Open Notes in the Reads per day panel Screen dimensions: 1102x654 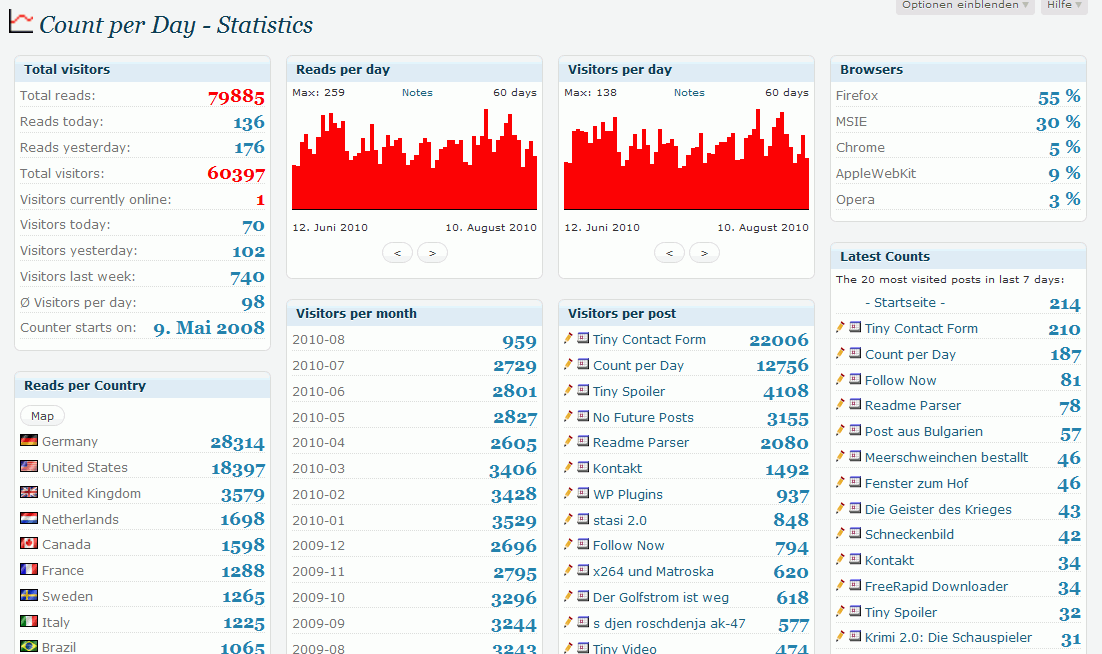(x=417, y=93)
